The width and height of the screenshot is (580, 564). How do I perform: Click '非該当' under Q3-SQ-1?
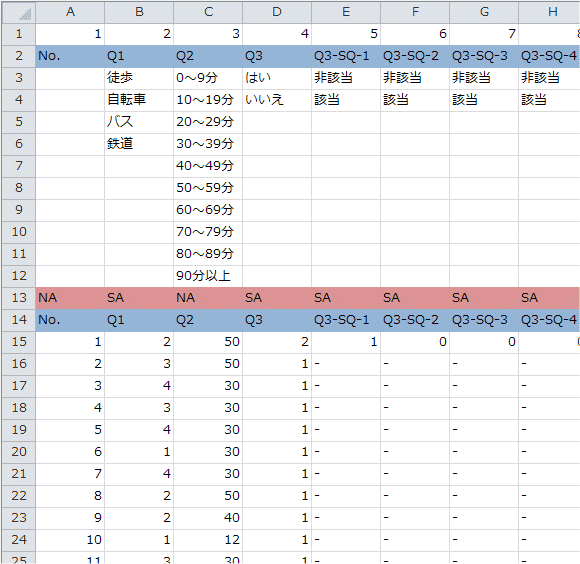[346, 78]
